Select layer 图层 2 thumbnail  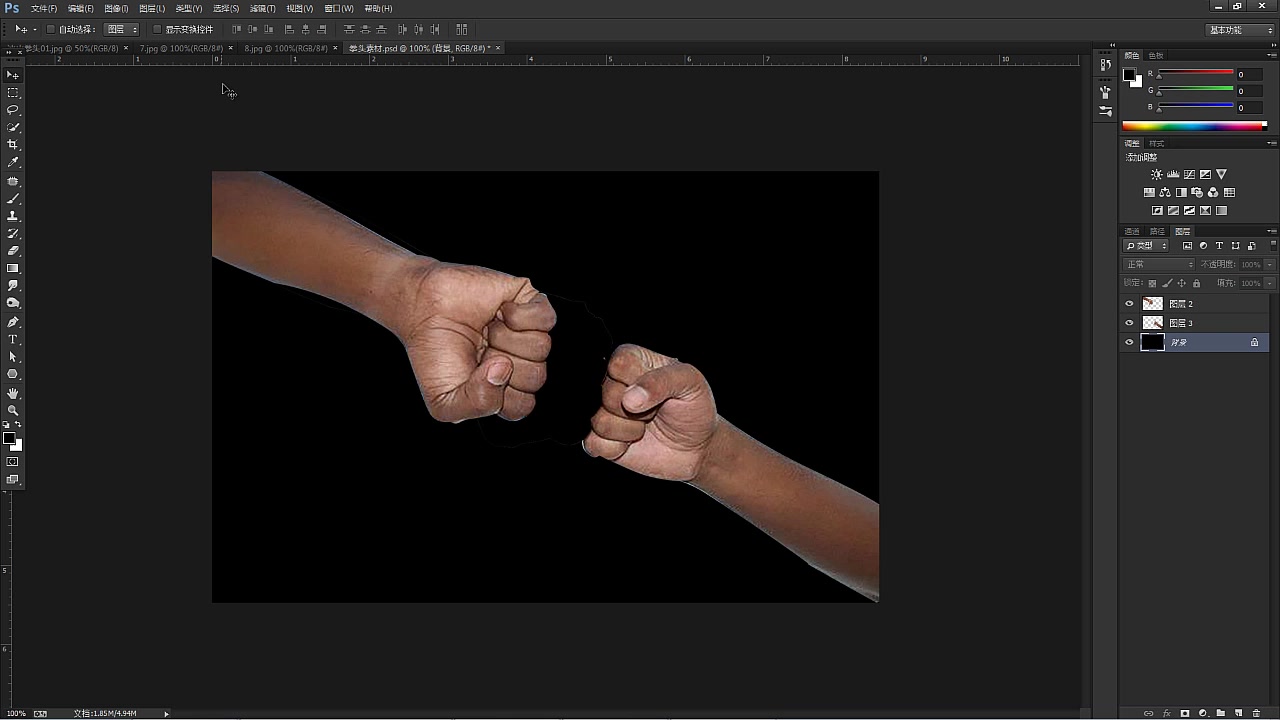click(x=1153, y=304)
